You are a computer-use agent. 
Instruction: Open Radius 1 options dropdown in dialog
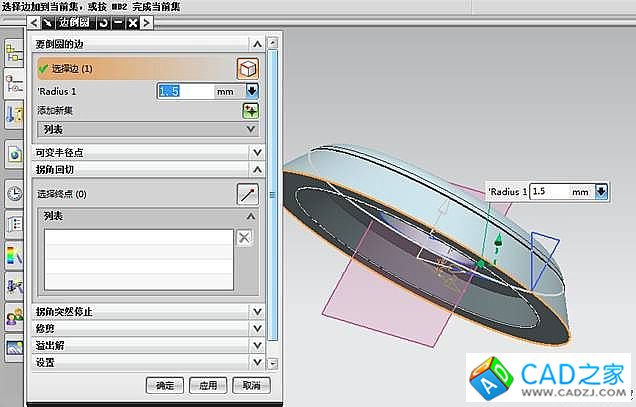coord(252,91)
